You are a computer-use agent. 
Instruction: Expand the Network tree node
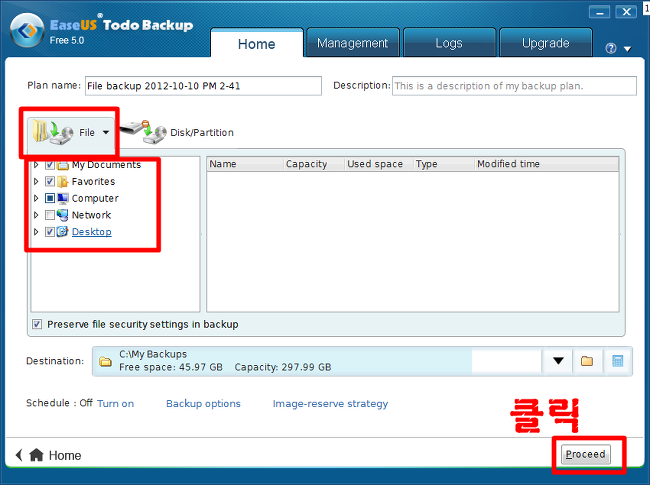[x=36, y=215]
